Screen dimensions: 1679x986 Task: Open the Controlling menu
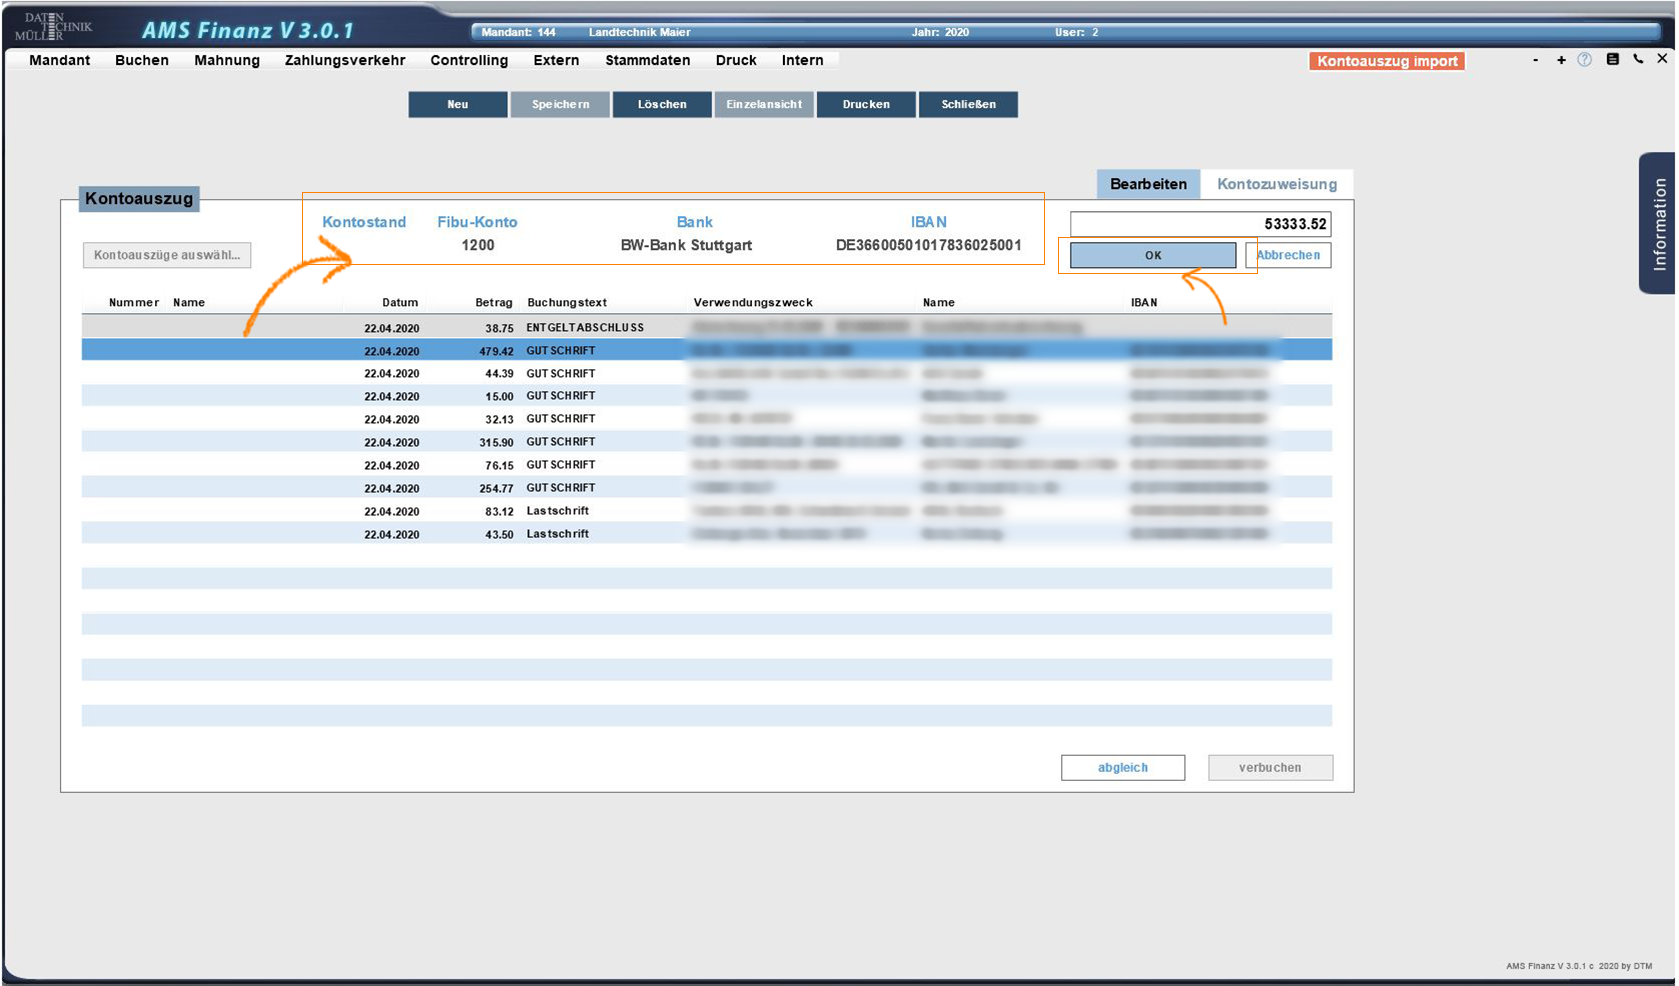click(x=469, y=60)
